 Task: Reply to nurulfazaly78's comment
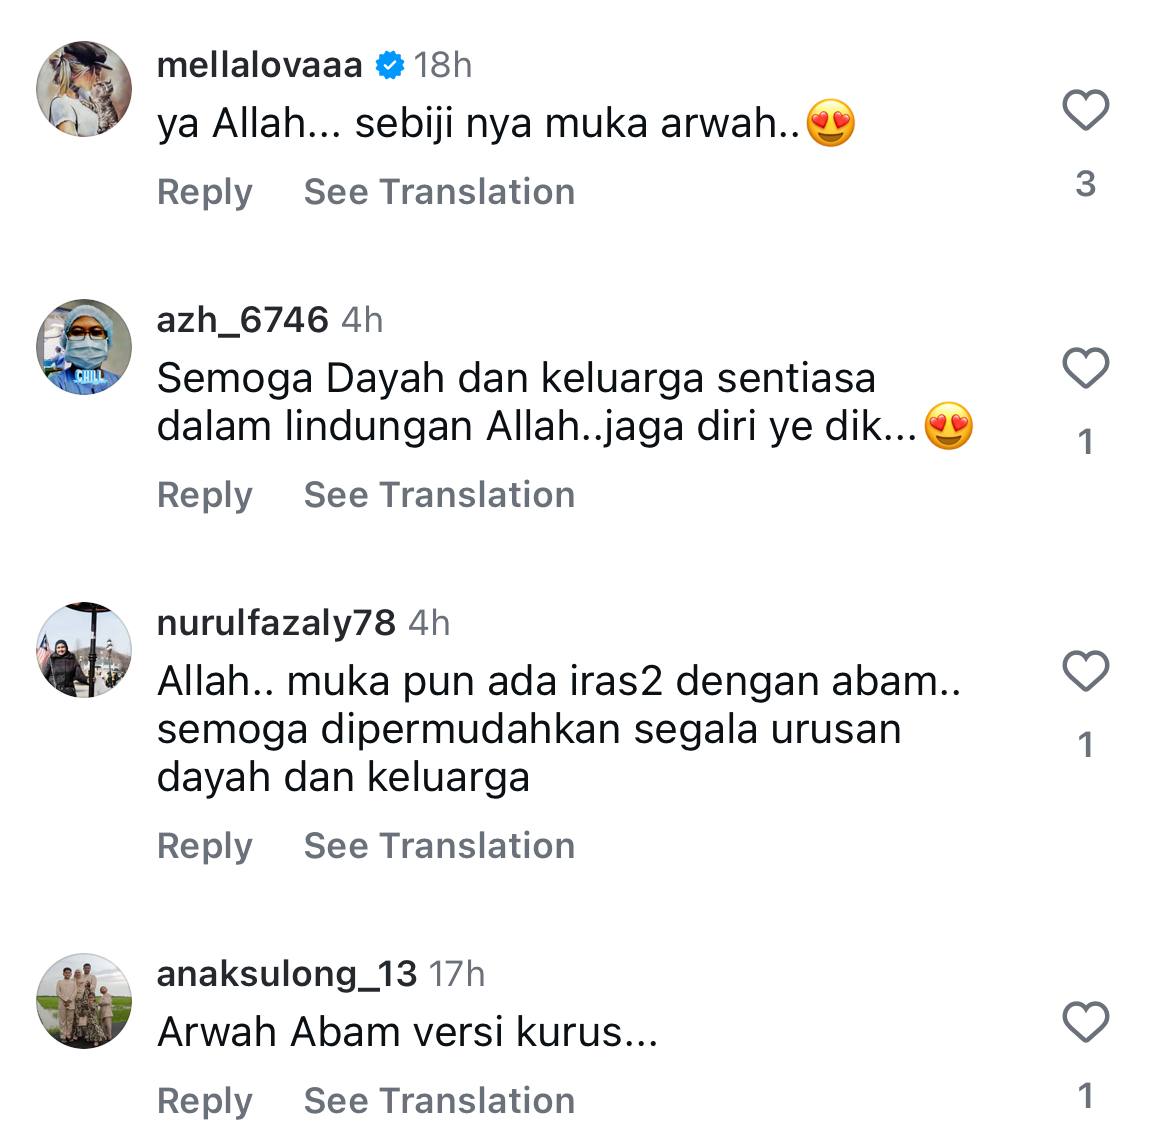click(x=204, y=846)
